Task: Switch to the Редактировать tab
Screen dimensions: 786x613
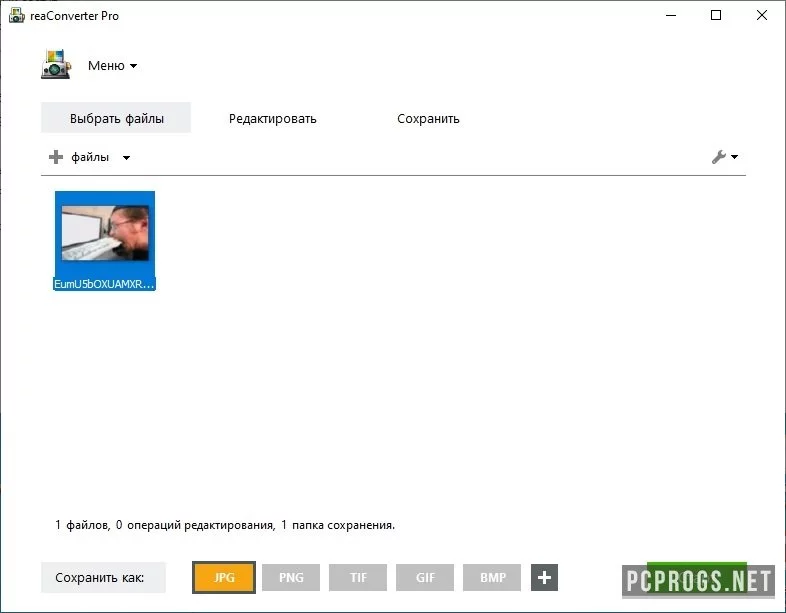Action: pyautogui.click(x=272, y=119)
